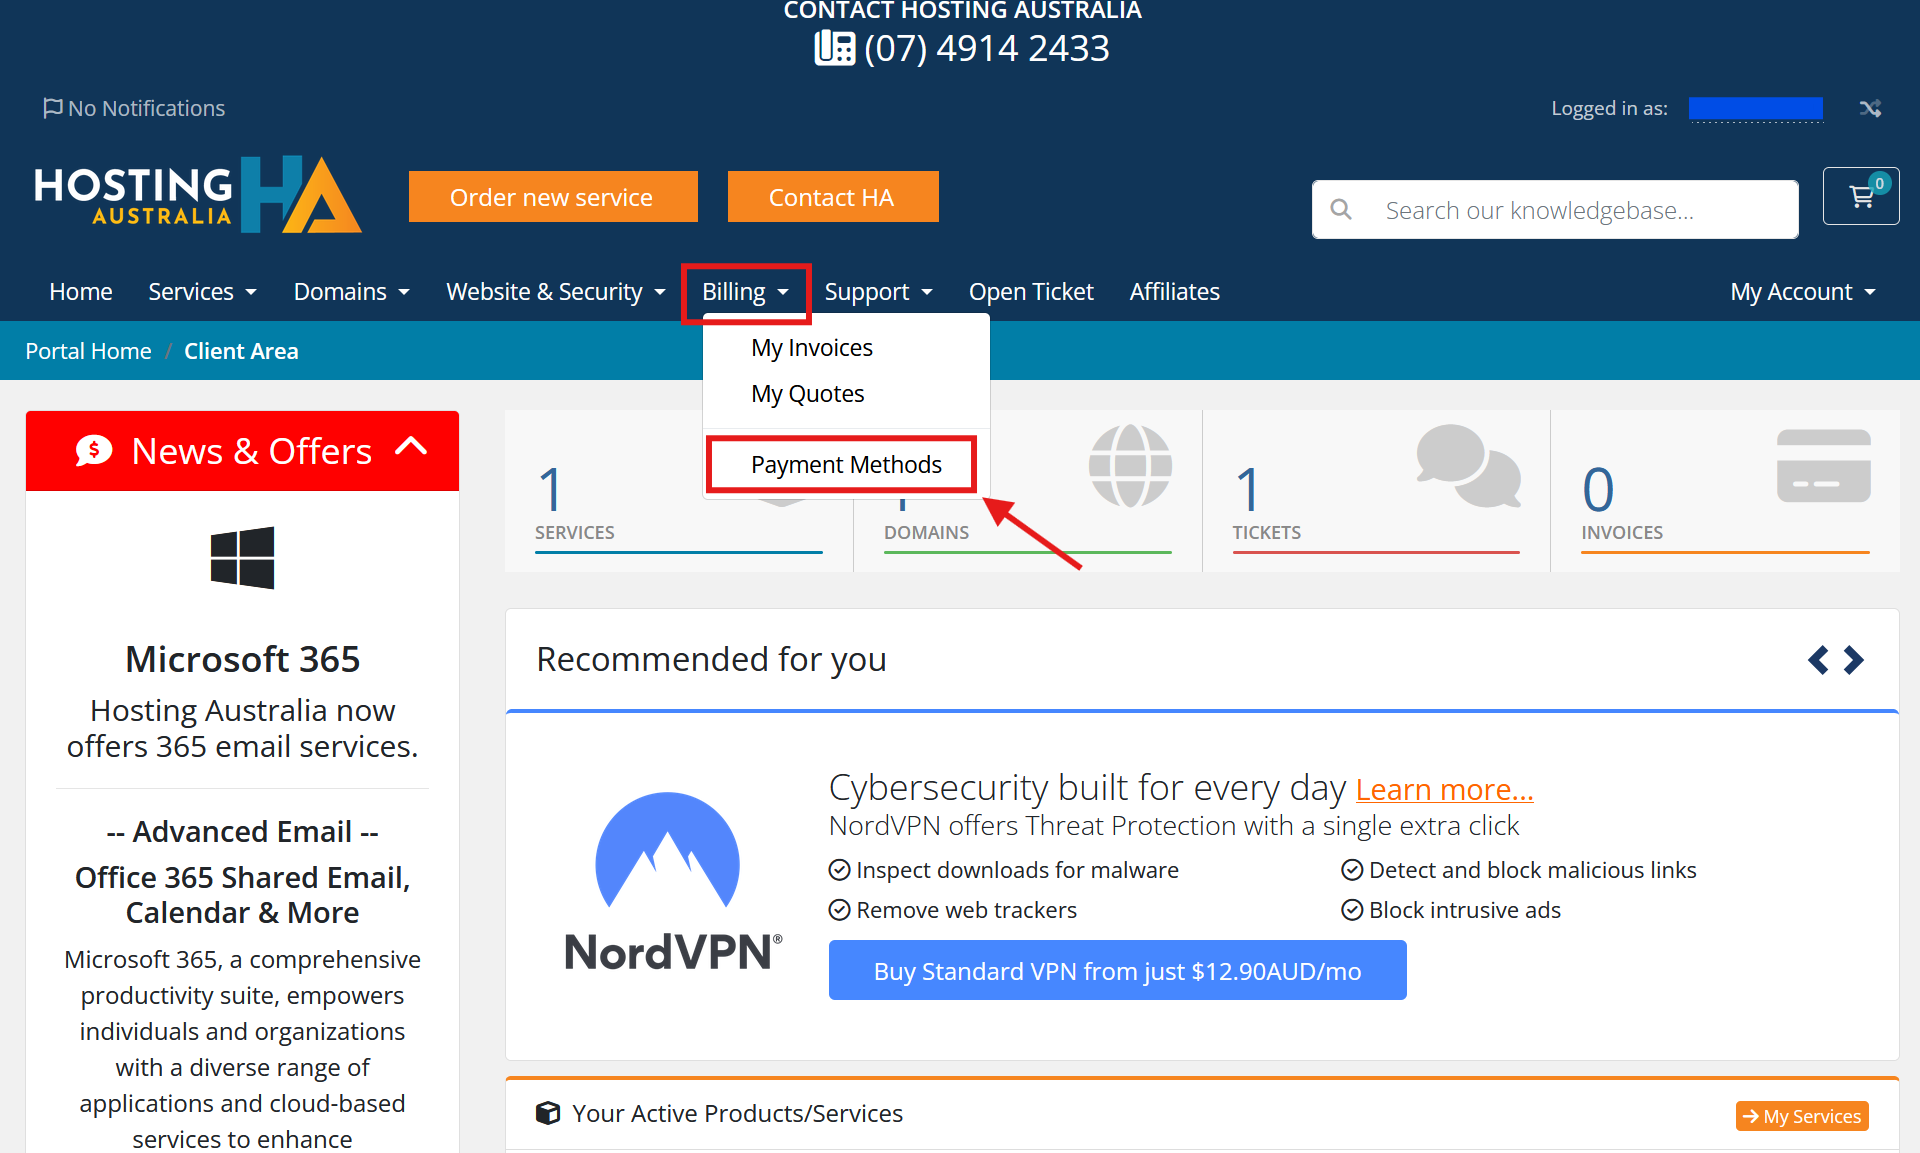Click 'Block intrusive ads' text

[x=1465, y=910]
